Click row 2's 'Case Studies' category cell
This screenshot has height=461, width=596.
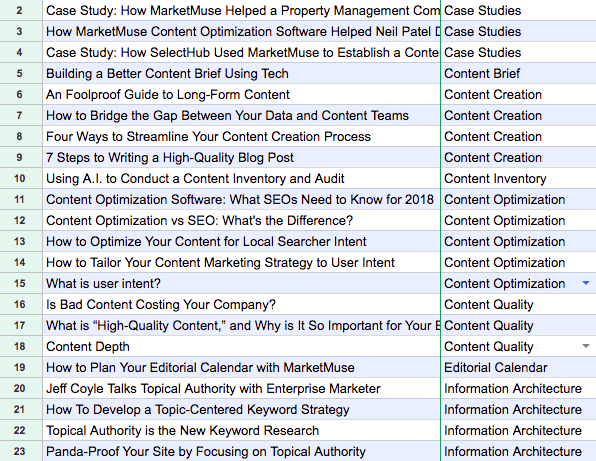(518, 10)
